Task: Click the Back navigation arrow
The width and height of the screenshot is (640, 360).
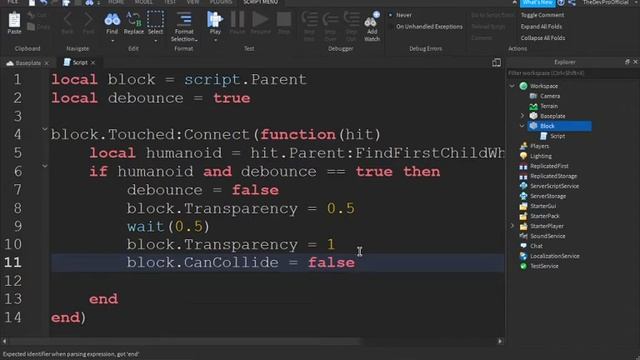Action: [67, 19]
